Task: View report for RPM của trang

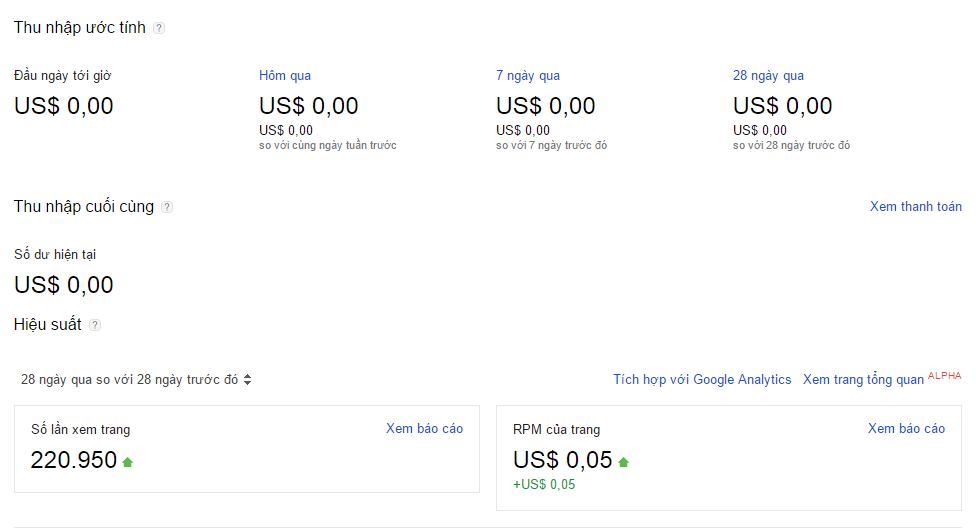Action: tap(906, 429)
